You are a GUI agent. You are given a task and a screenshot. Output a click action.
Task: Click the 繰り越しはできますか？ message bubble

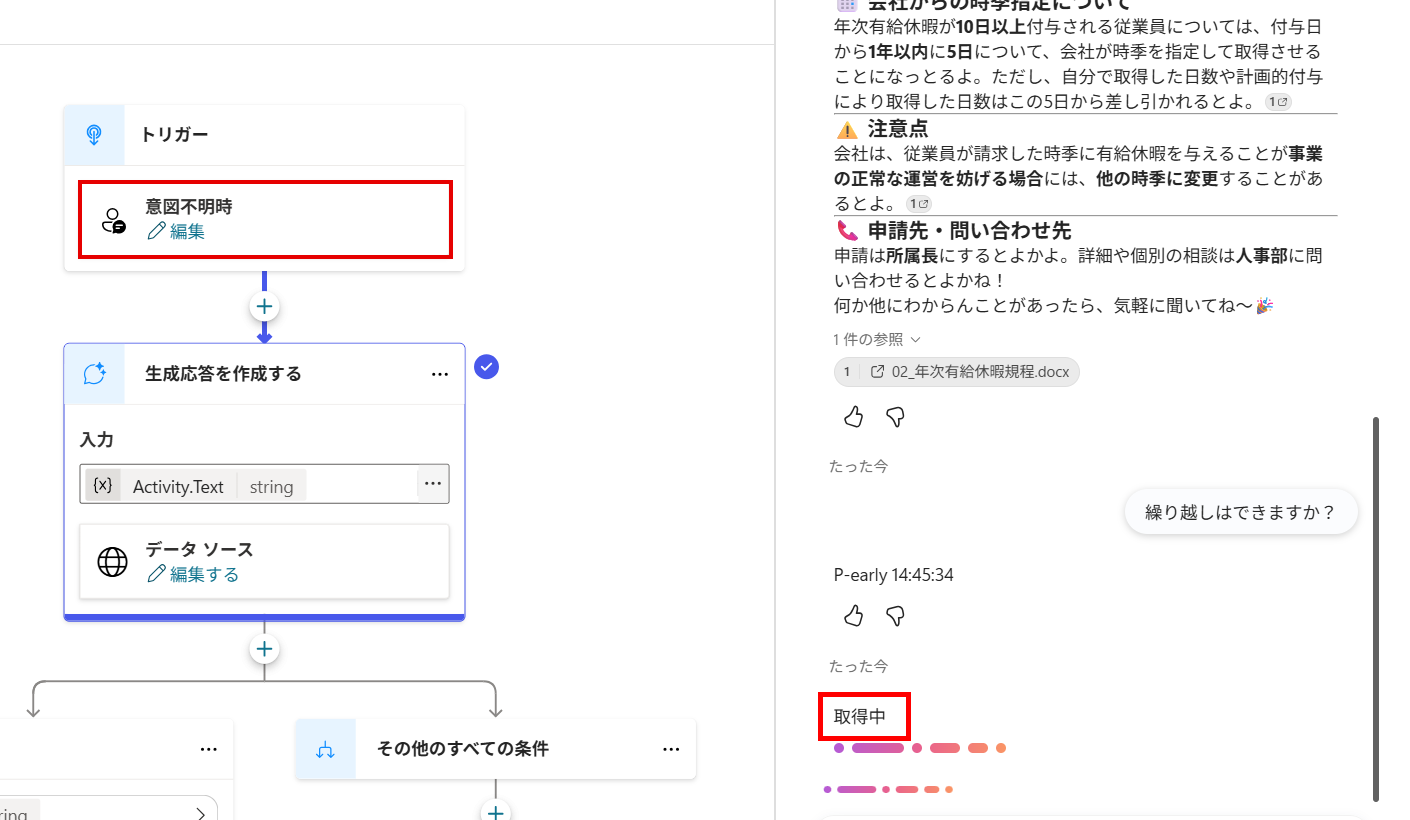pos(1240,513)
